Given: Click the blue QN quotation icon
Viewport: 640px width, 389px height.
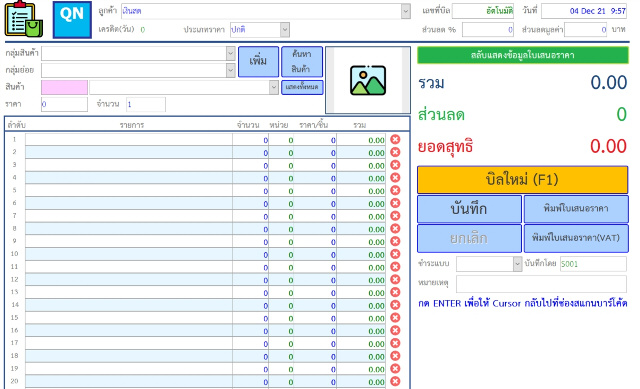Looking at the screenshot, I should 72,20.
